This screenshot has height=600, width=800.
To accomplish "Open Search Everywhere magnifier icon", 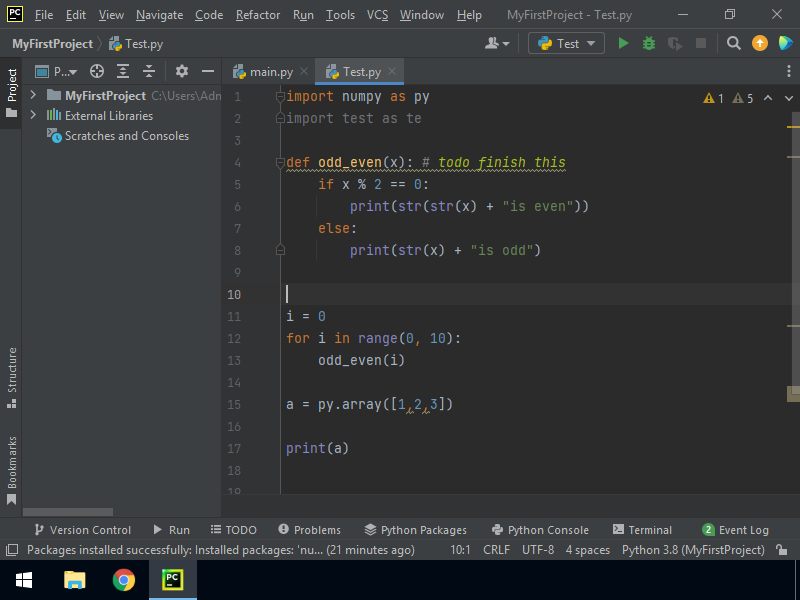I will click(x=734, y=43).
